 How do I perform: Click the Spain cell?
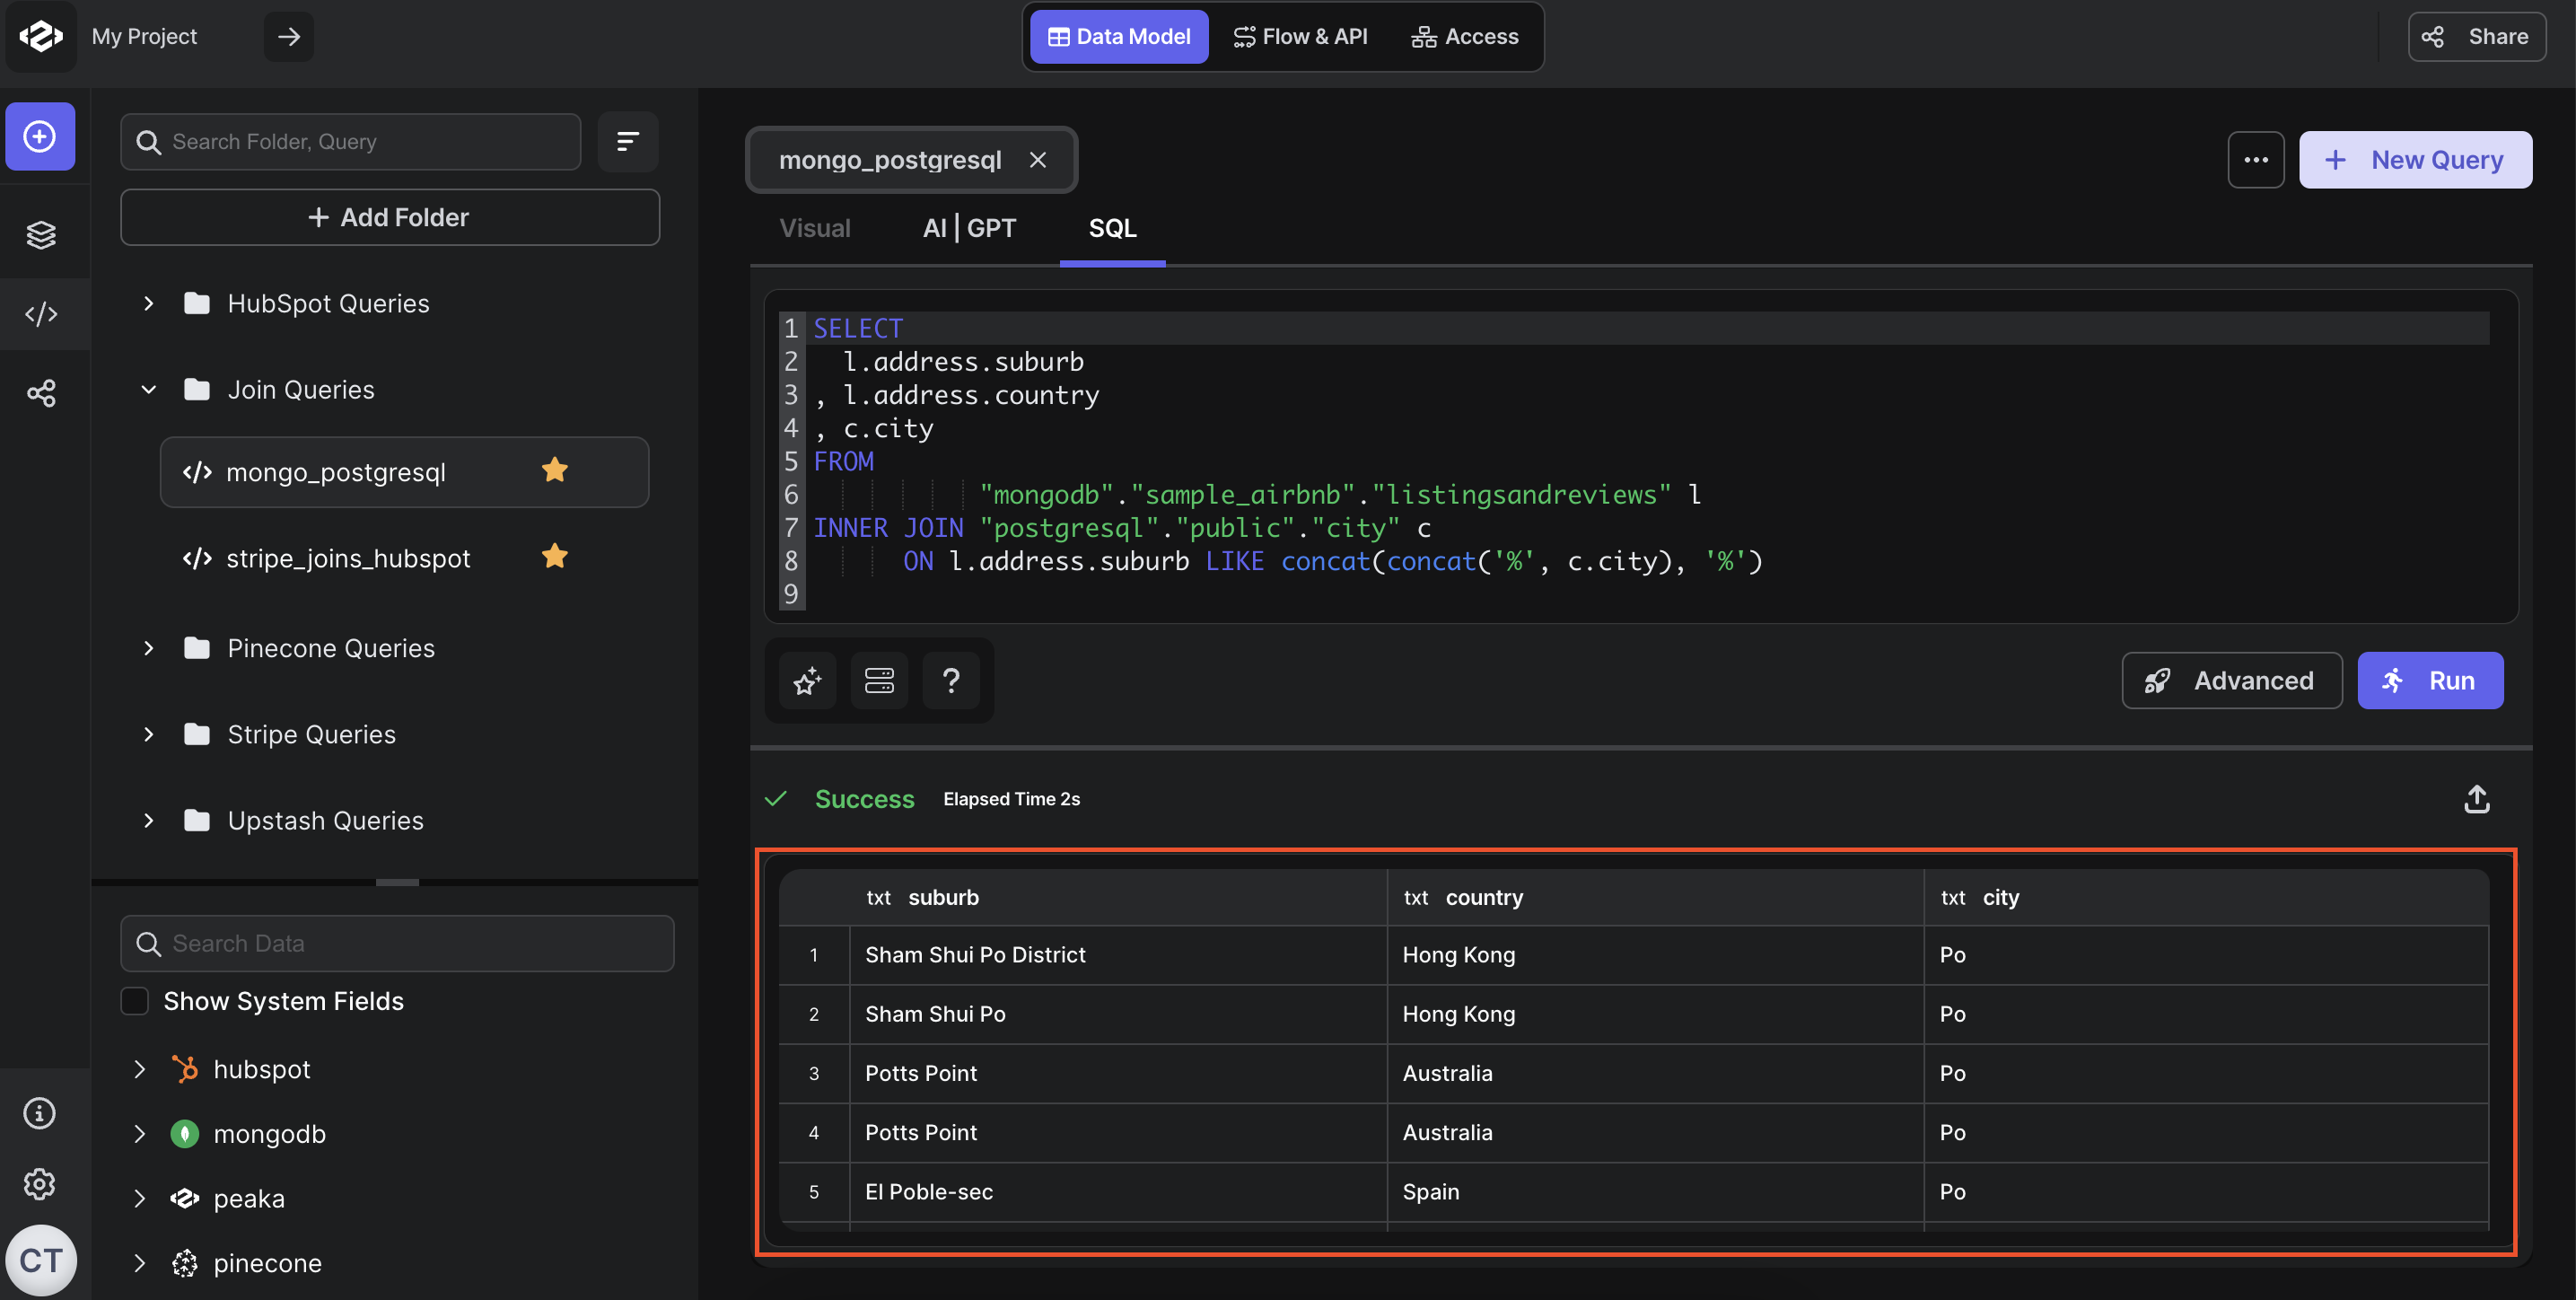coord(1655,1192)
